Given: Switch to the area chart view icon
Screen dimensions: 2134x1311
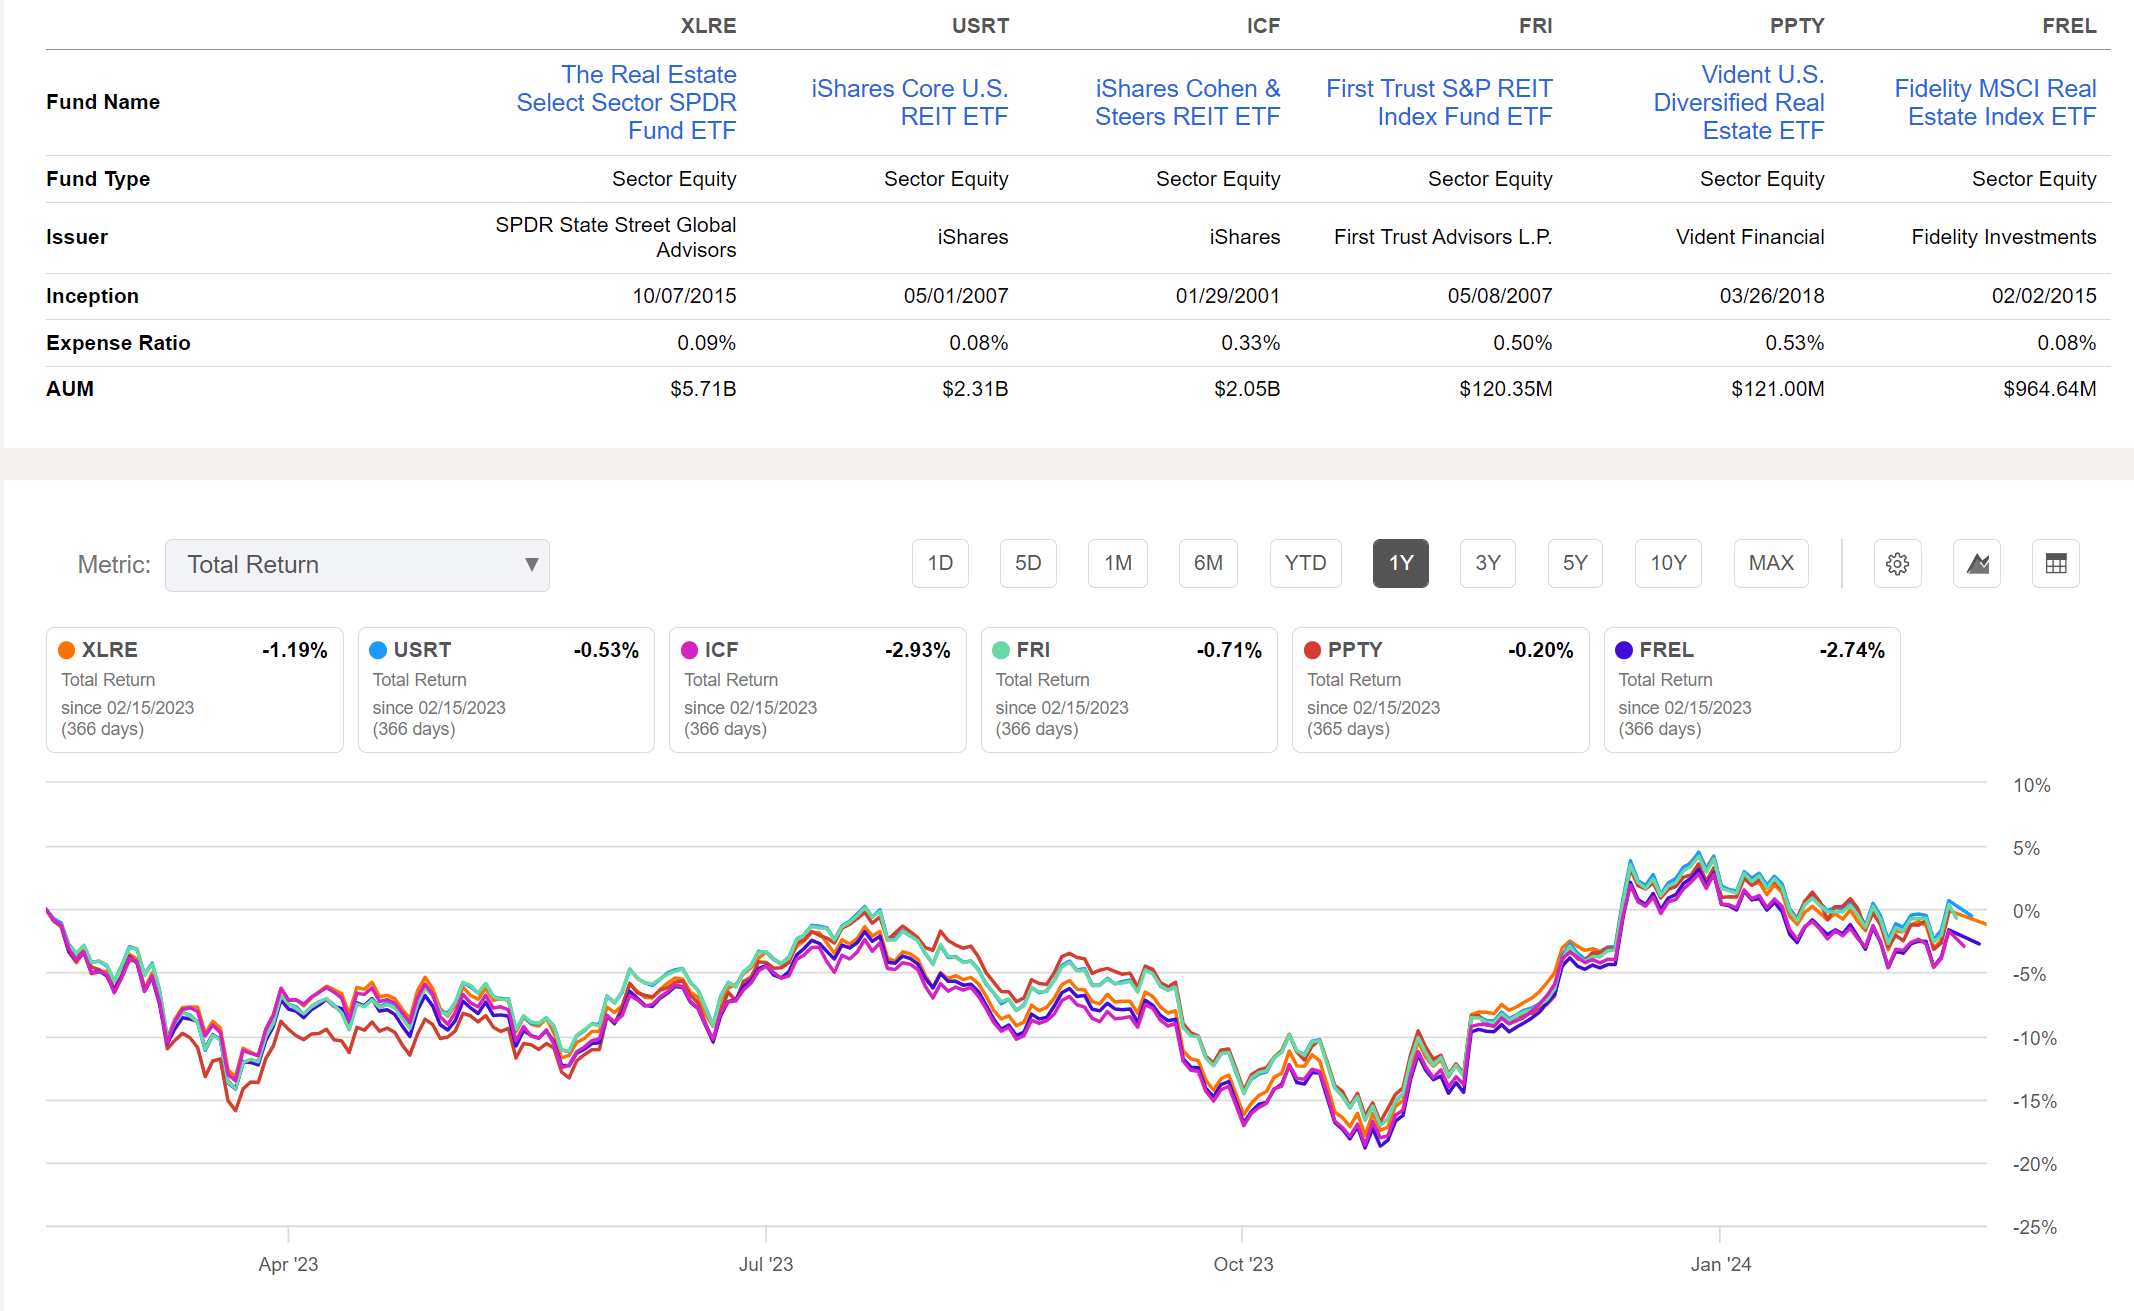Looking at the screenshot, I should pyautogui.click(x=1977, y=563).
